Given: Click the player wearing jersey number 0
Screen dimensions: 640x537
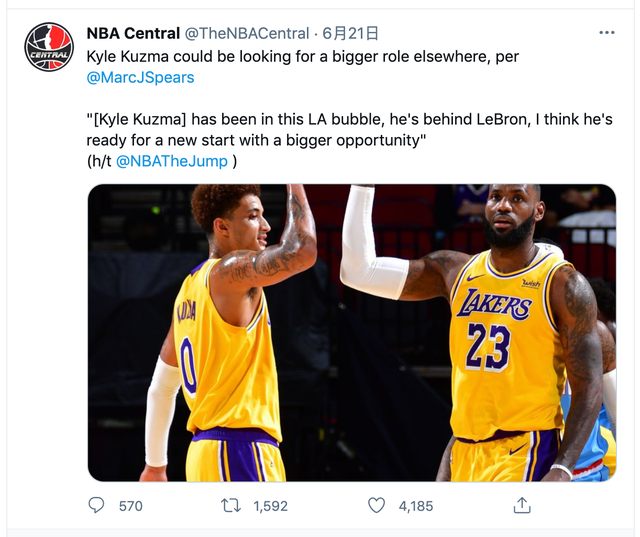Looking at the screenshot, I should pos(225,340).
